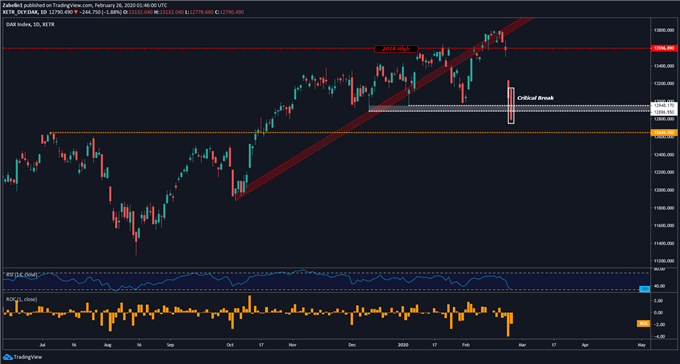Open the Zabelin1 author profile link
This screenshot has width=680, height=364.
13,5
